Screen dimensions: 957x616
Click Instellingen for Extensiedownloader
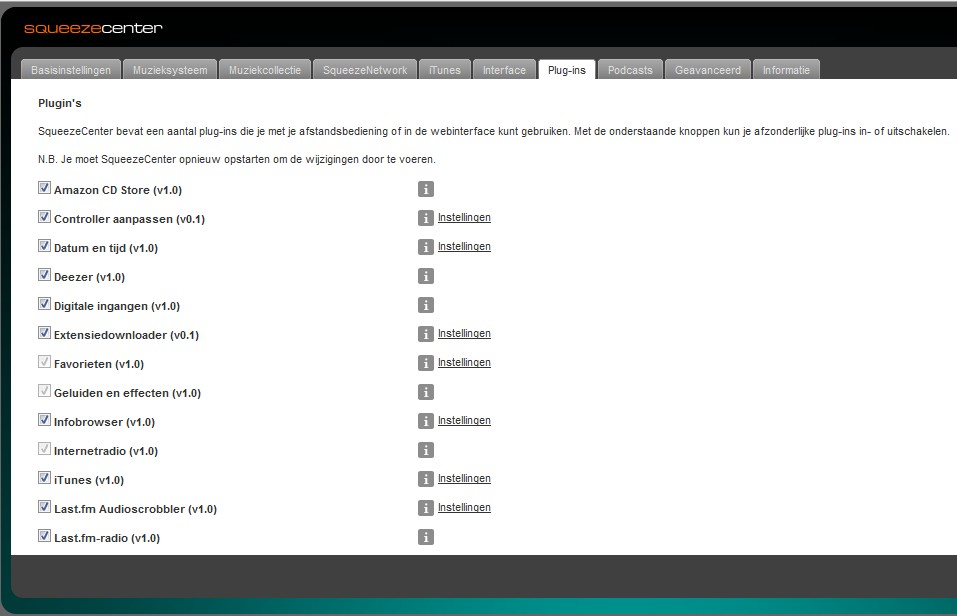(x=464, y=333)
